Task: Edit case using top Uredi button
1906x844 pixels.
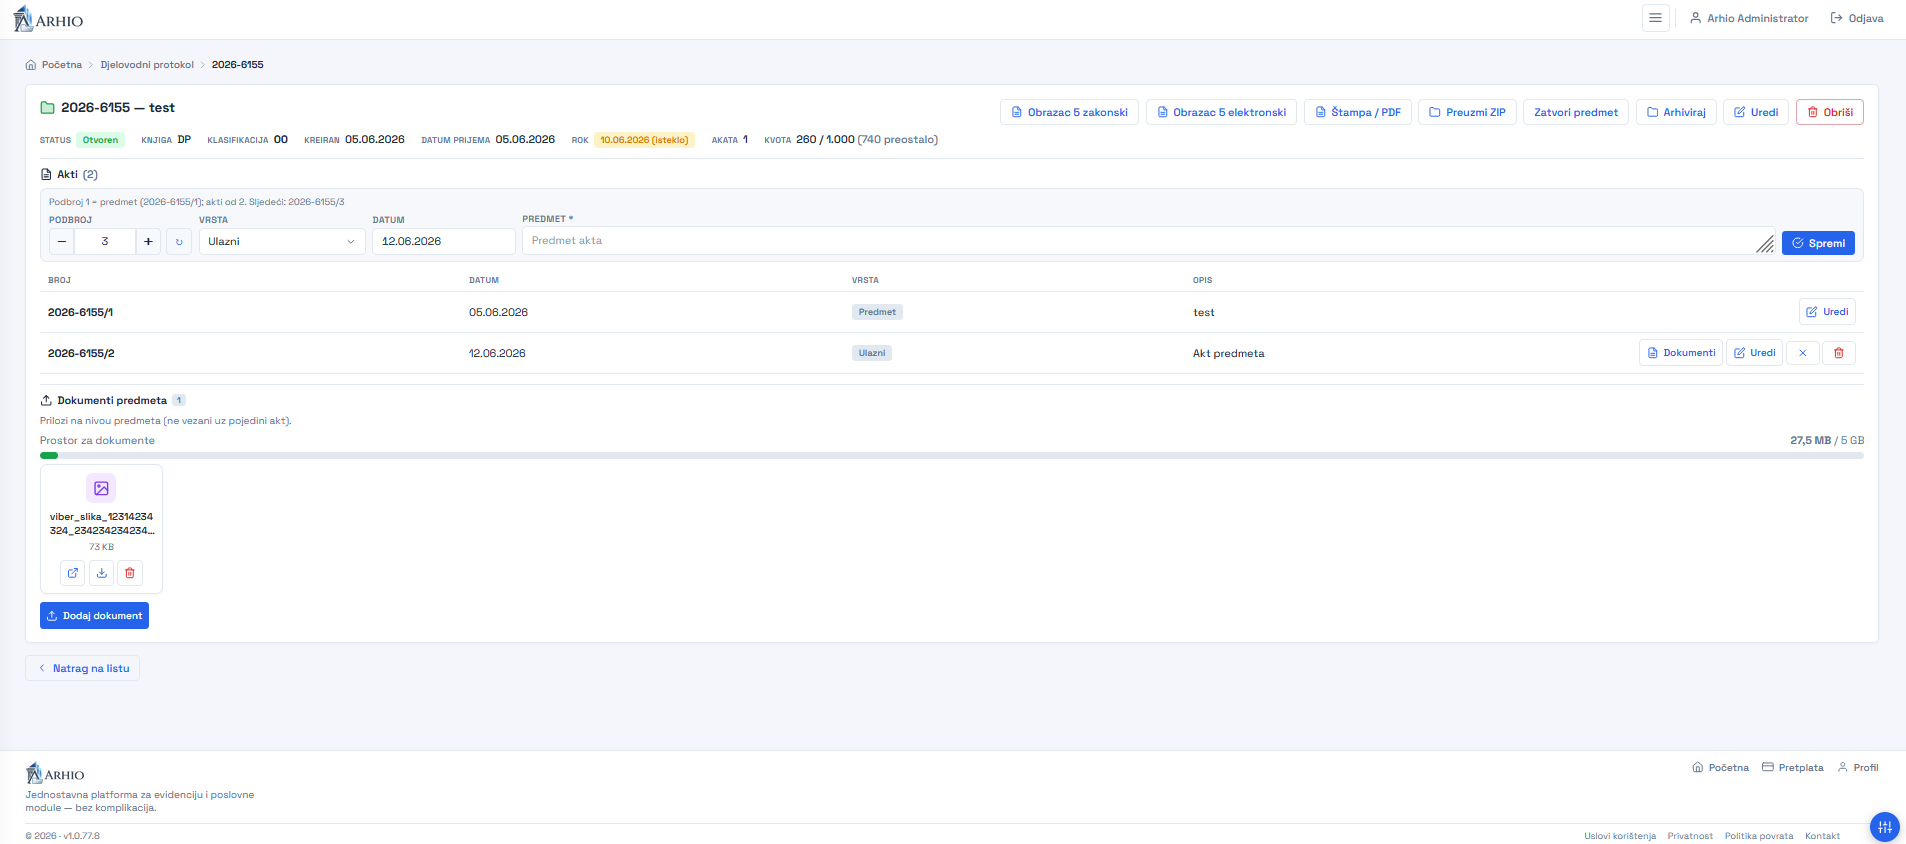Action: click(1755, 112)
